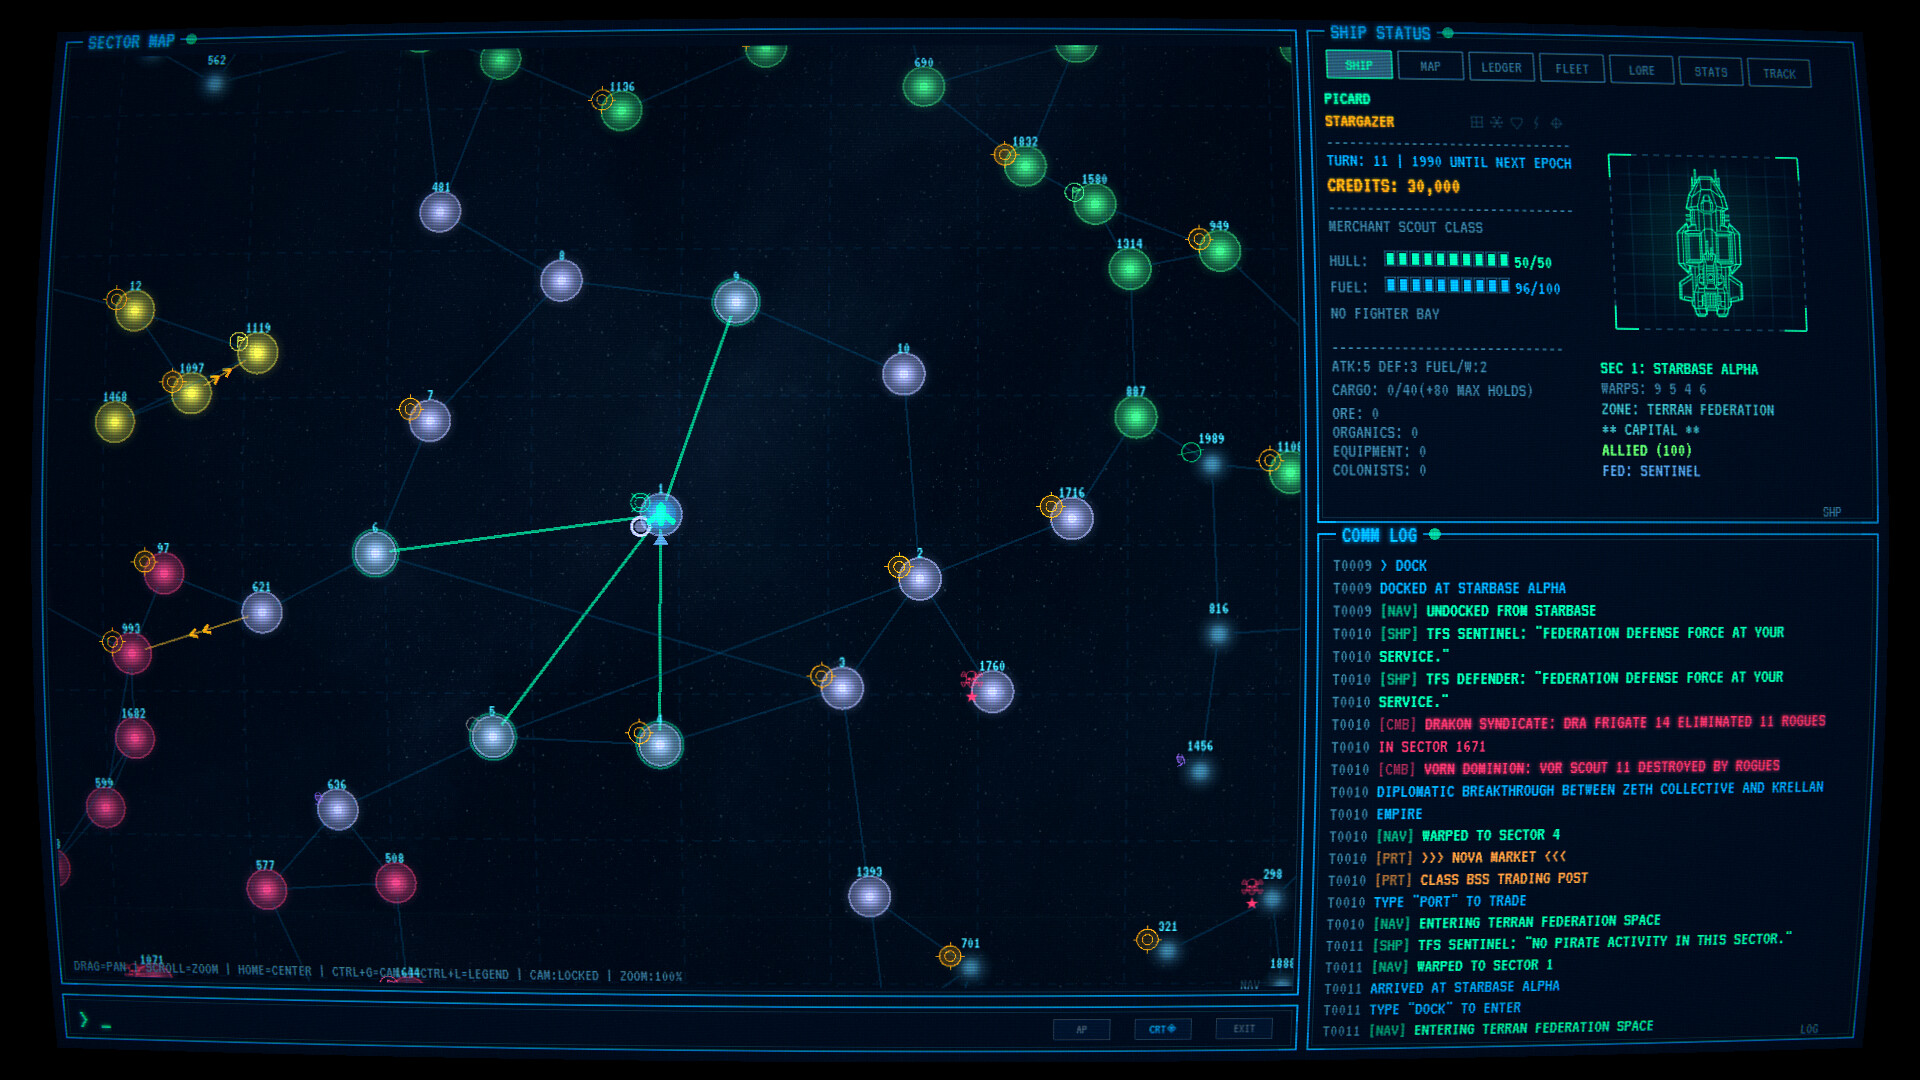This screenshot has height=1080, width=1920.
Task: Select sector 1393 node
Action: point(870,896)
